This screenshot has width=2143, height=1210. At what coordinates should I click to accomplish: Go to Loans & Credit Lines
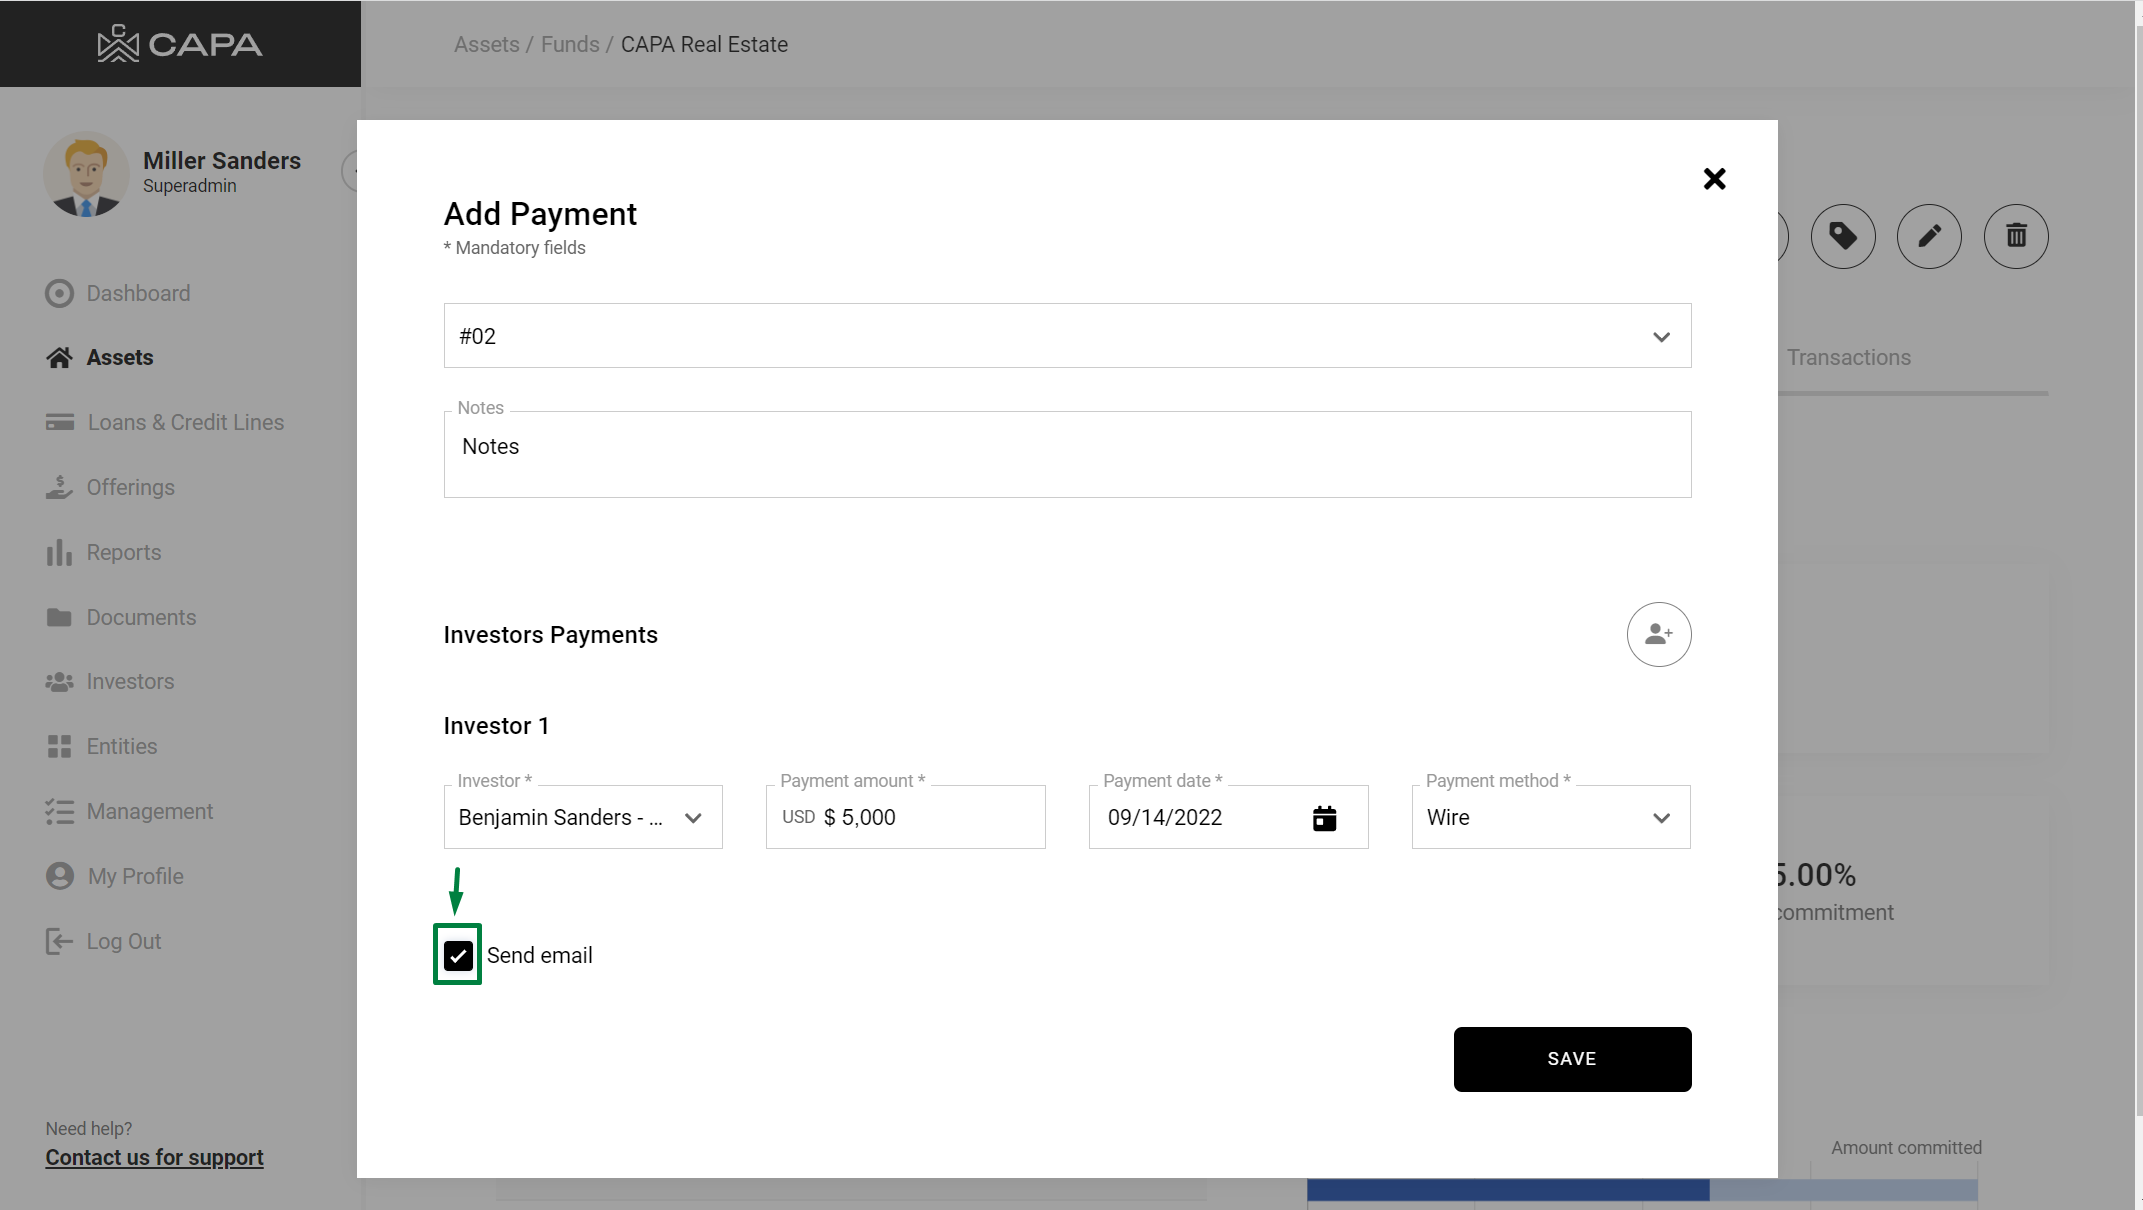185,422
